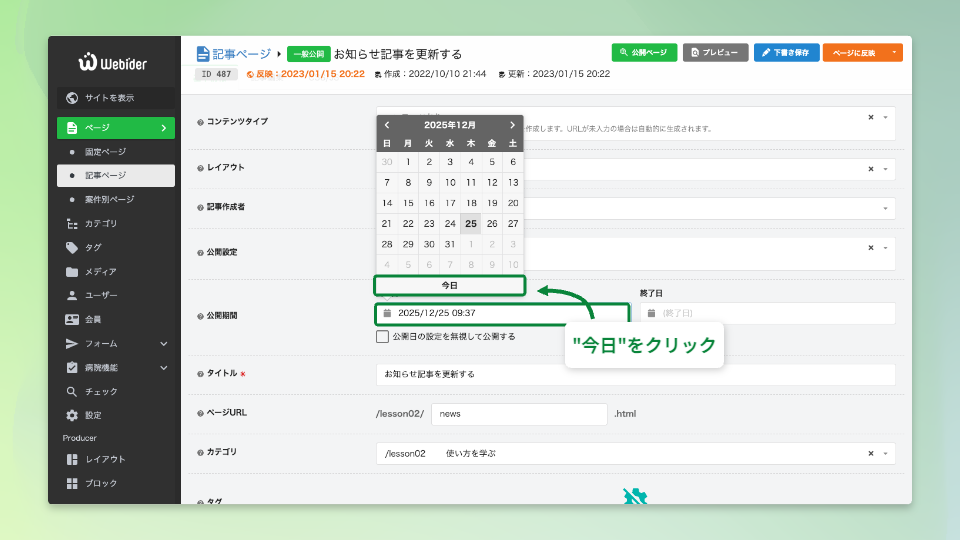
Task: Select 固定ページ in the sidebar
Action: click(105, 152)
